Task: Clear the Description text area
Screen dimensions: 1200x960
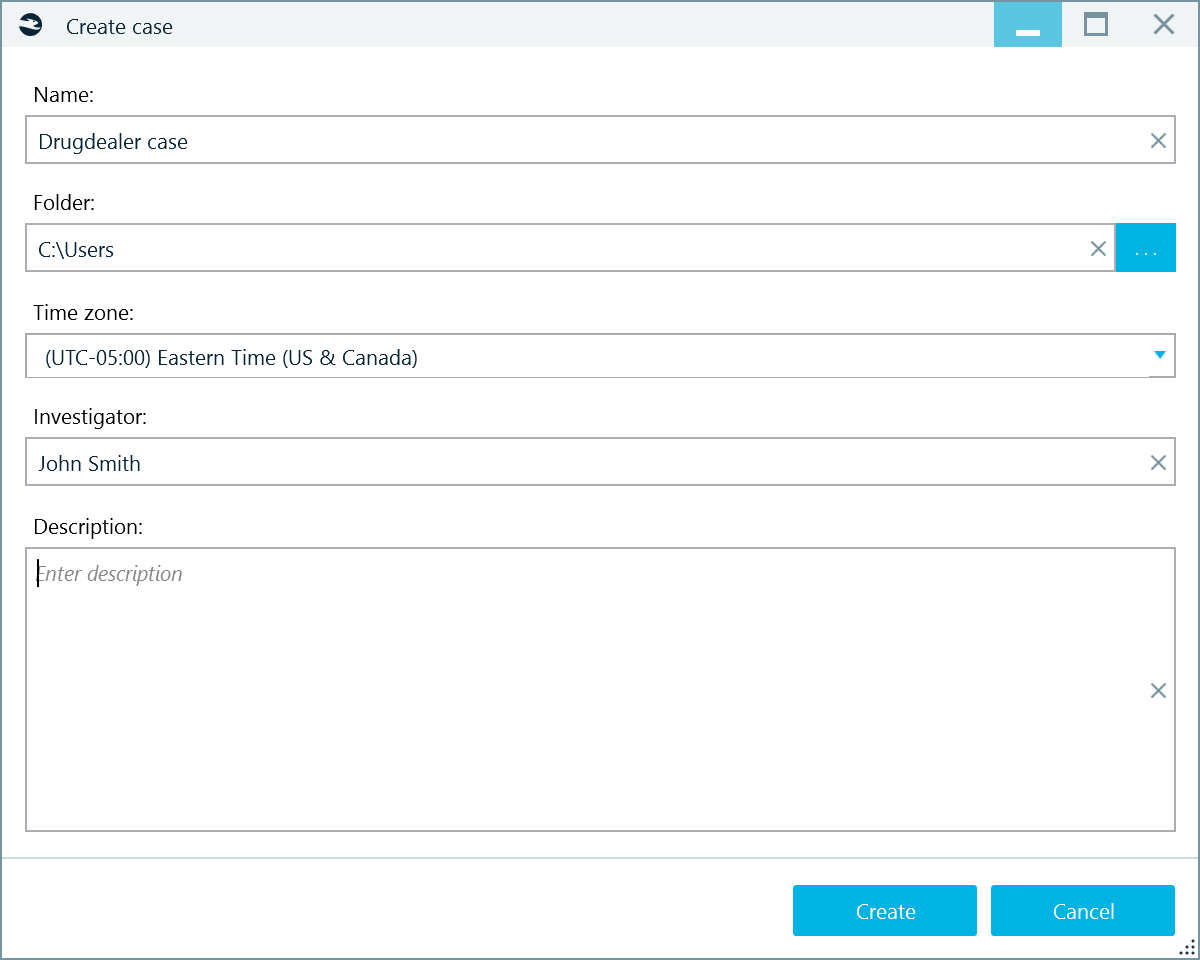Action: 1158,690
